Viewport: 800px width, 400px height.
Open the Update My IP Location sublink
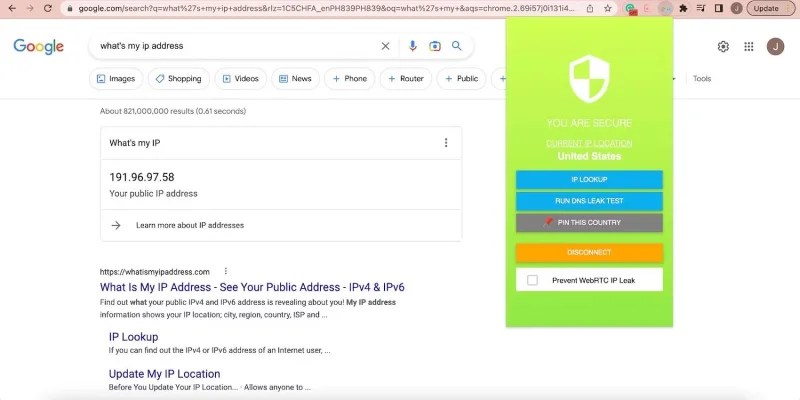(164, 374)
